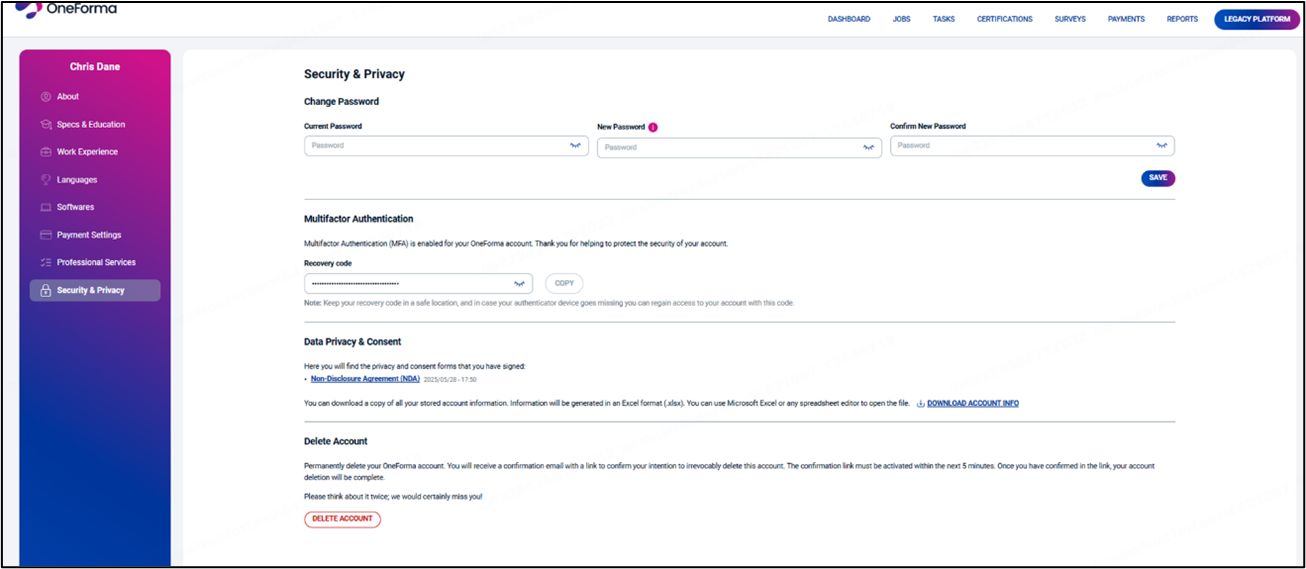Click the red Delete Account button

click(342, 519)
